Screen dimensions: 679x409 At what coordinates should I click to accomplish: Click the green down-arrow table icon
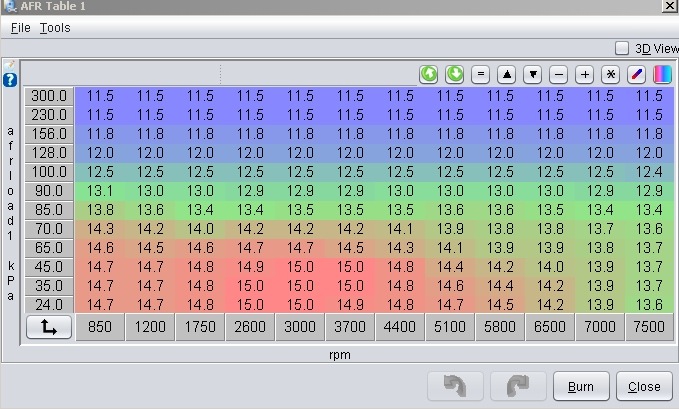pyautogui.click(x=454, y=74)
